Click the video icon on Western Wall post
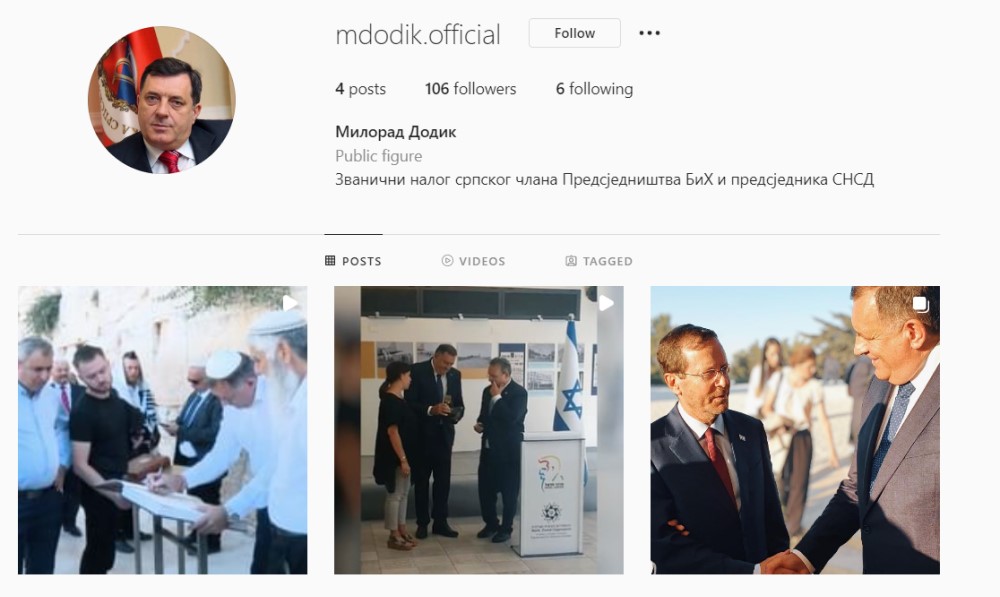 coord(290,303)
